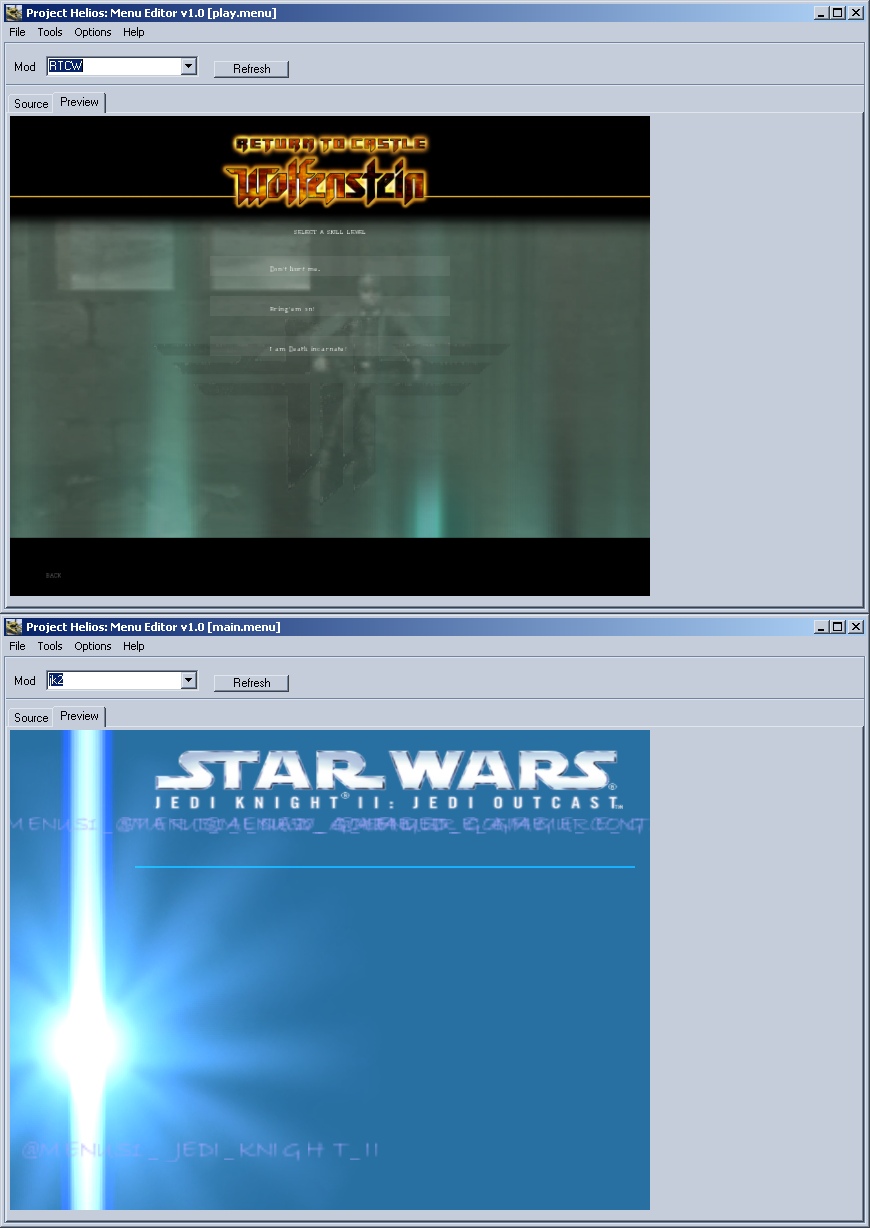The width and height of the screenshot is (870, 1228).
Task: Click BACK in the RTCW preview
Action: tap(53, 576)
